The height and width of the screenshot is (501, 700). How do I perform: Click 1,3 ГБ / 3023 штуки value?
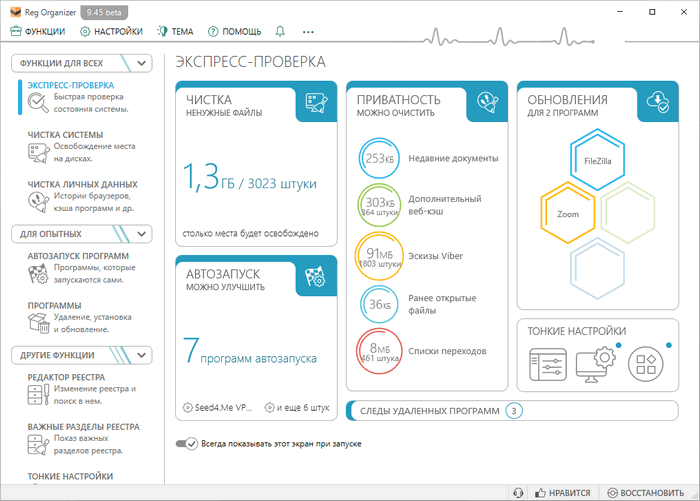click(x=250, y=178)
